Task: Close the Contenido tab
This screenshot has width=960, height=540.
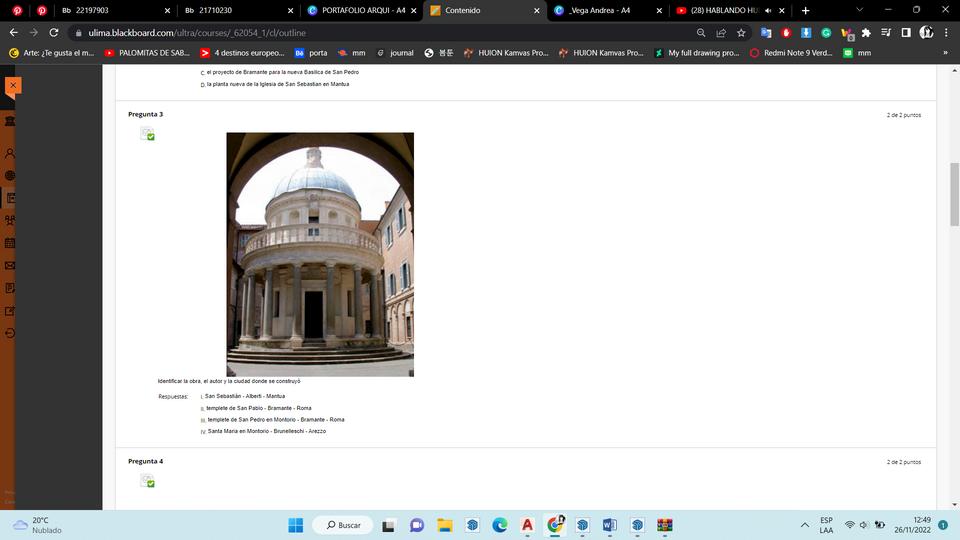Action: click(x=536, y=10)
